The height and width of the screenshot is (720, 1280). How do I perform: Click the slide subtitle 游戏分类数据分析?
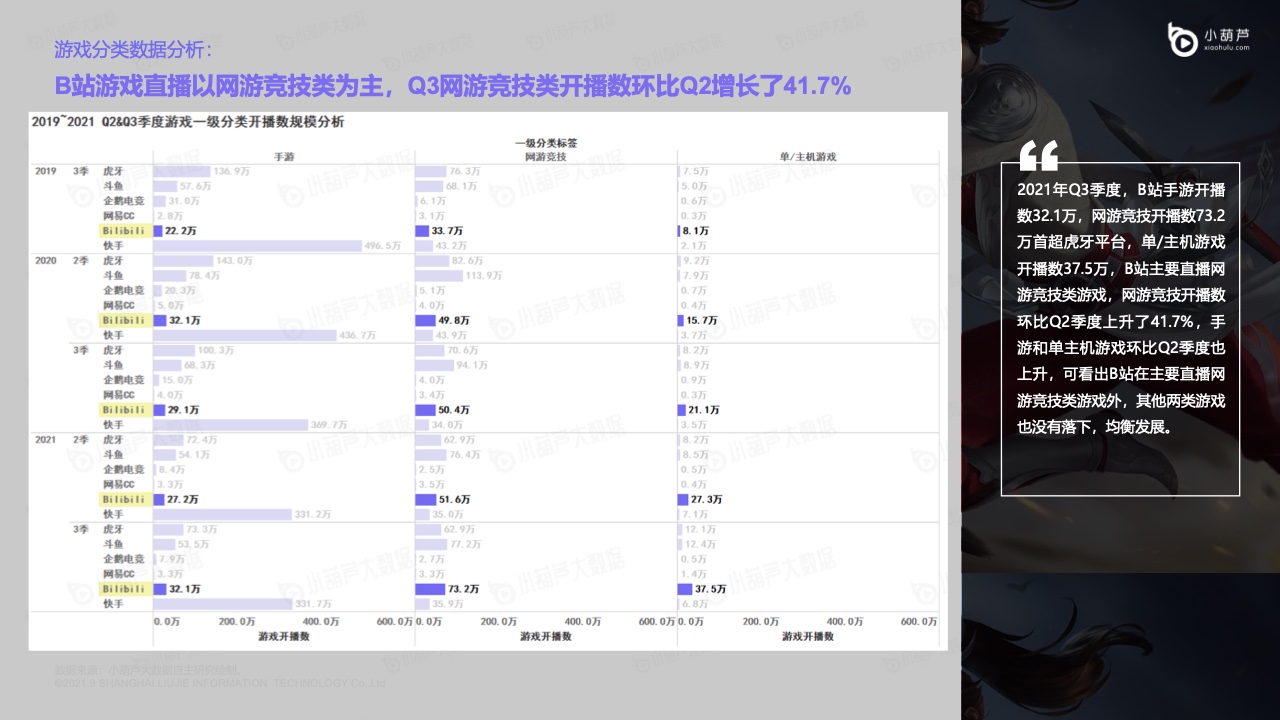(x=133, y=49)
